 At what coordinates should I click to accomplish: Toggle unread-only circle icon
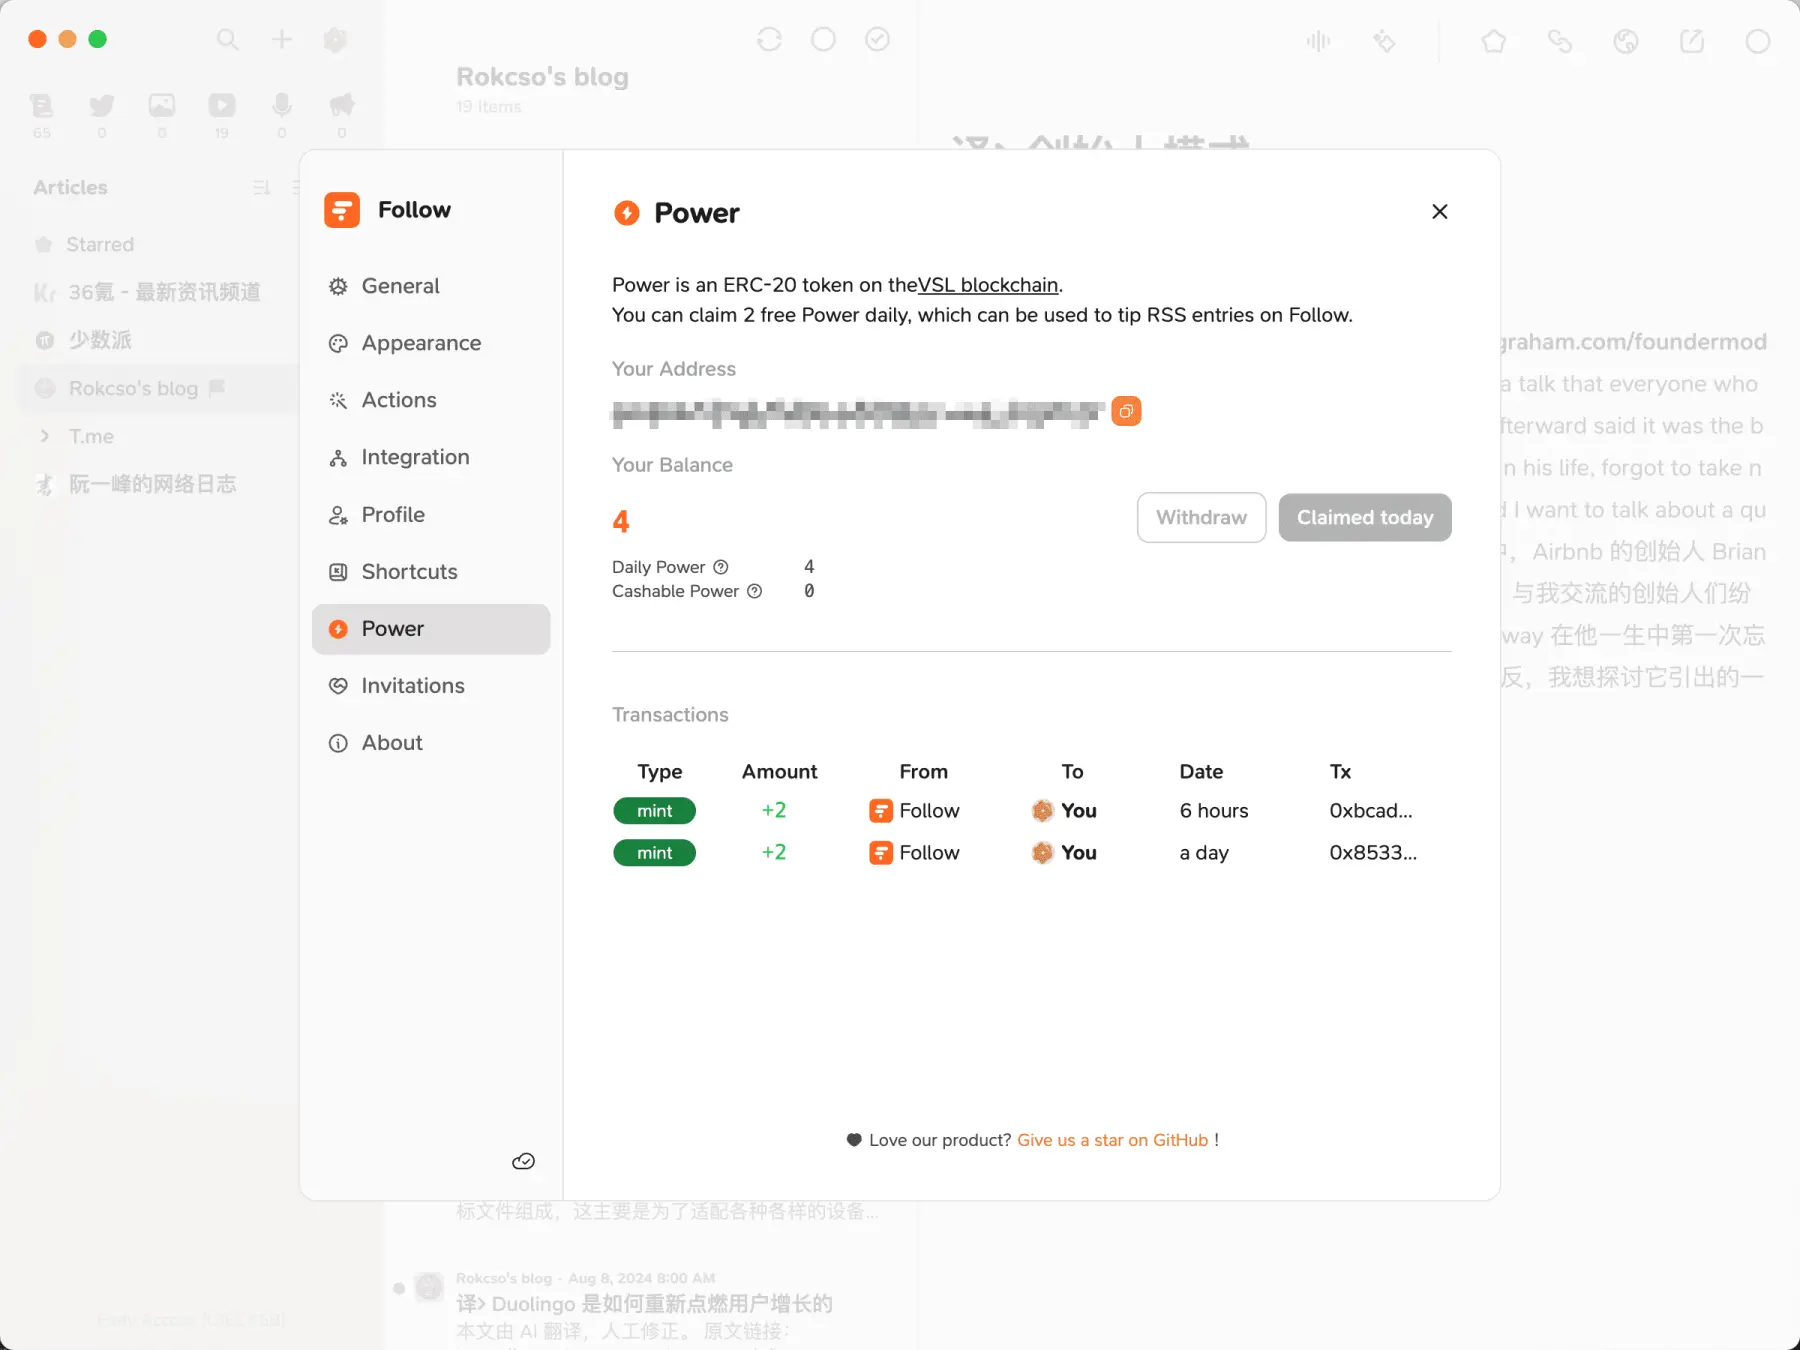(823, 39)
